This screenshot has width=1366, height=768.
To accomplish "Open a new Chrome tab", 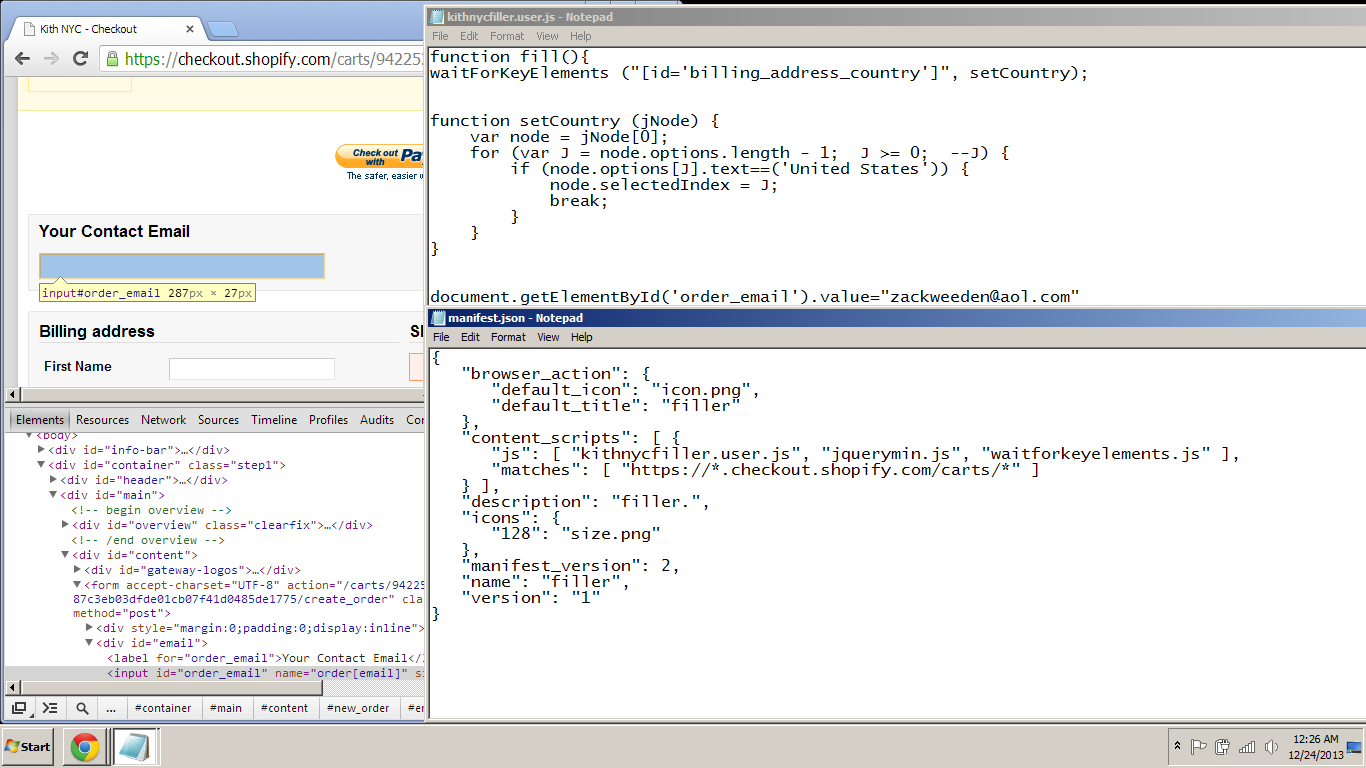I will (x=222, y=29).
